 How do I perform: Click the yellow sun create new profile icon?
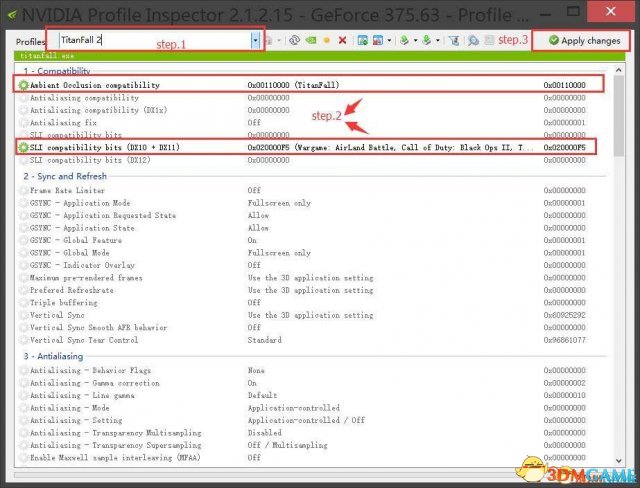click(x=327, y=40)
